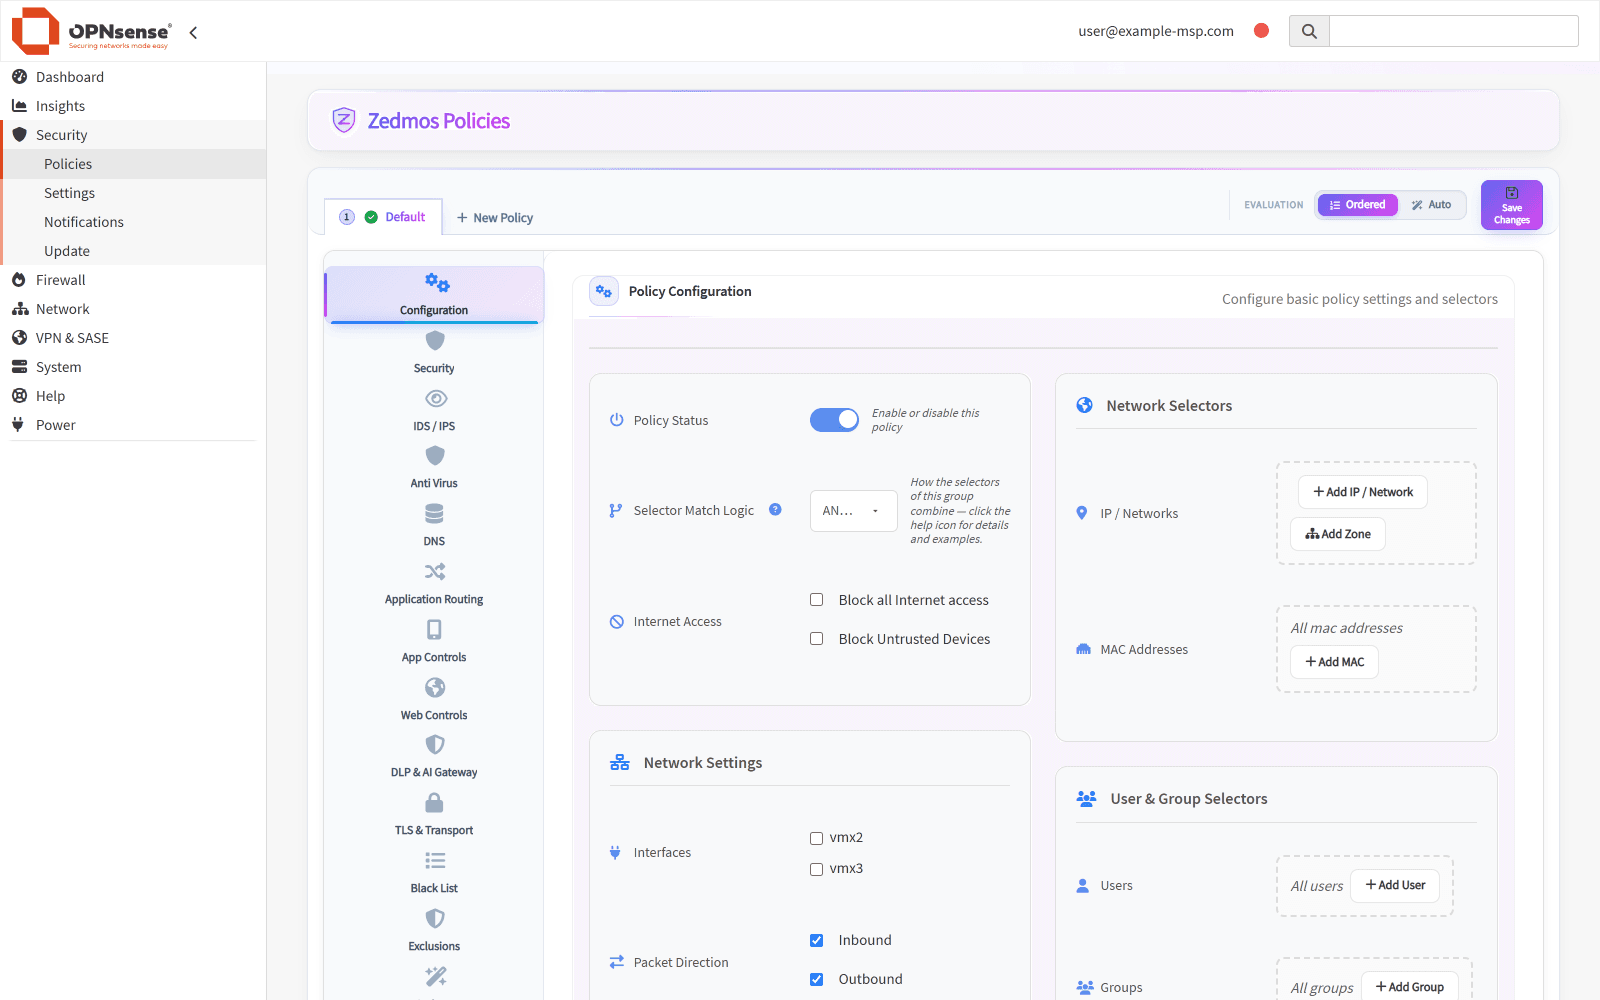Click the Policy Configuration gears icon
The height and width of the screenshot is (1000, 1600).
[604, 291]
